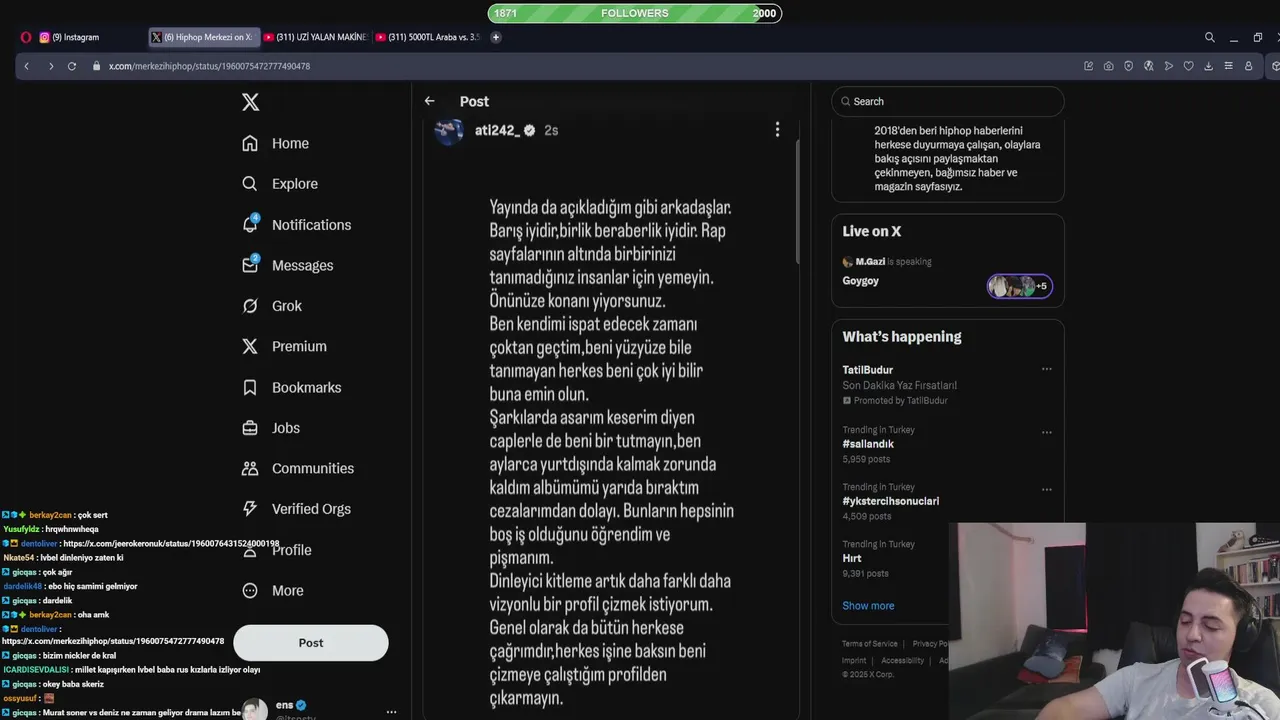Open the tab search magnifier in title bar
The image size is (1280, 720).
coord(1209,37)
